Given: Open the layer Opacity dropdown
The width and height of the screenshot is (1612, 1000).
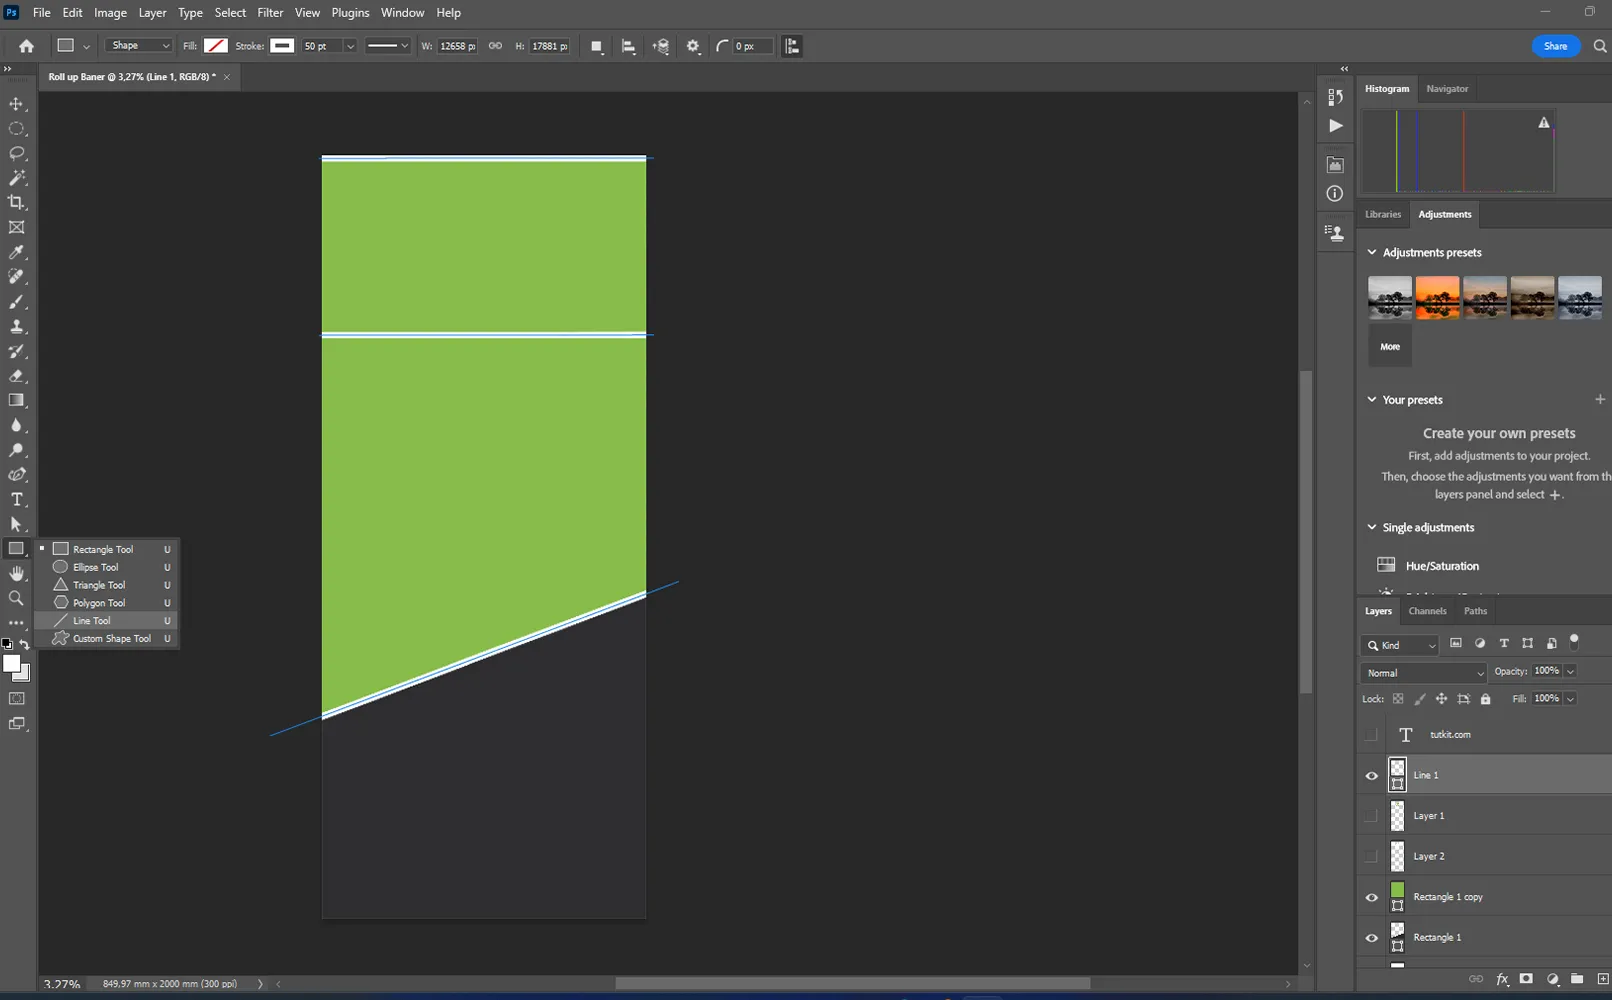Looking at the screenshot, I should click(1570, 672).
